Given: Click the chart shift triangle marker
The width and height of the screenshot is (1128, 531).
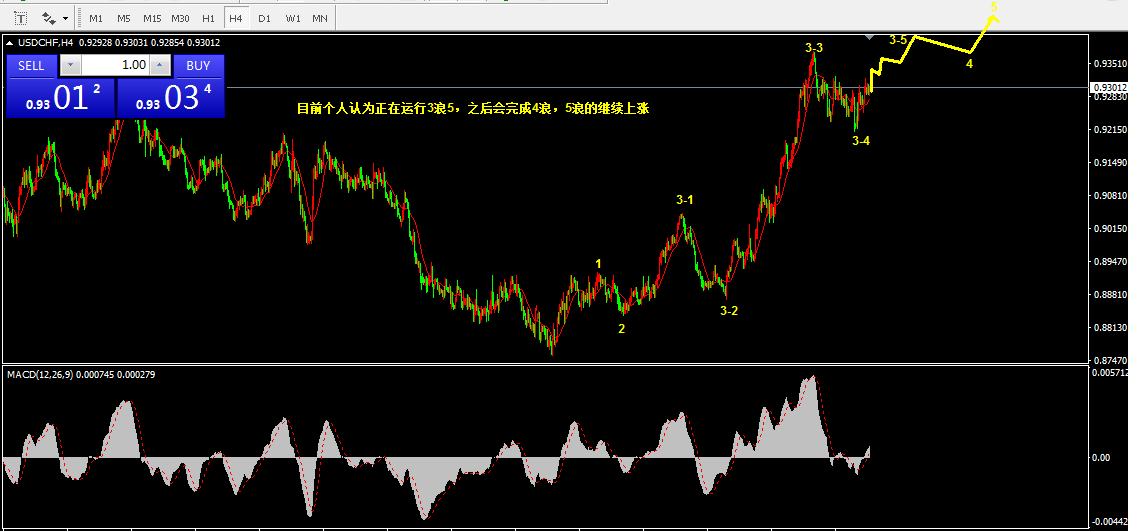Looking at the screenshot, I should click(x=870, y=36).
